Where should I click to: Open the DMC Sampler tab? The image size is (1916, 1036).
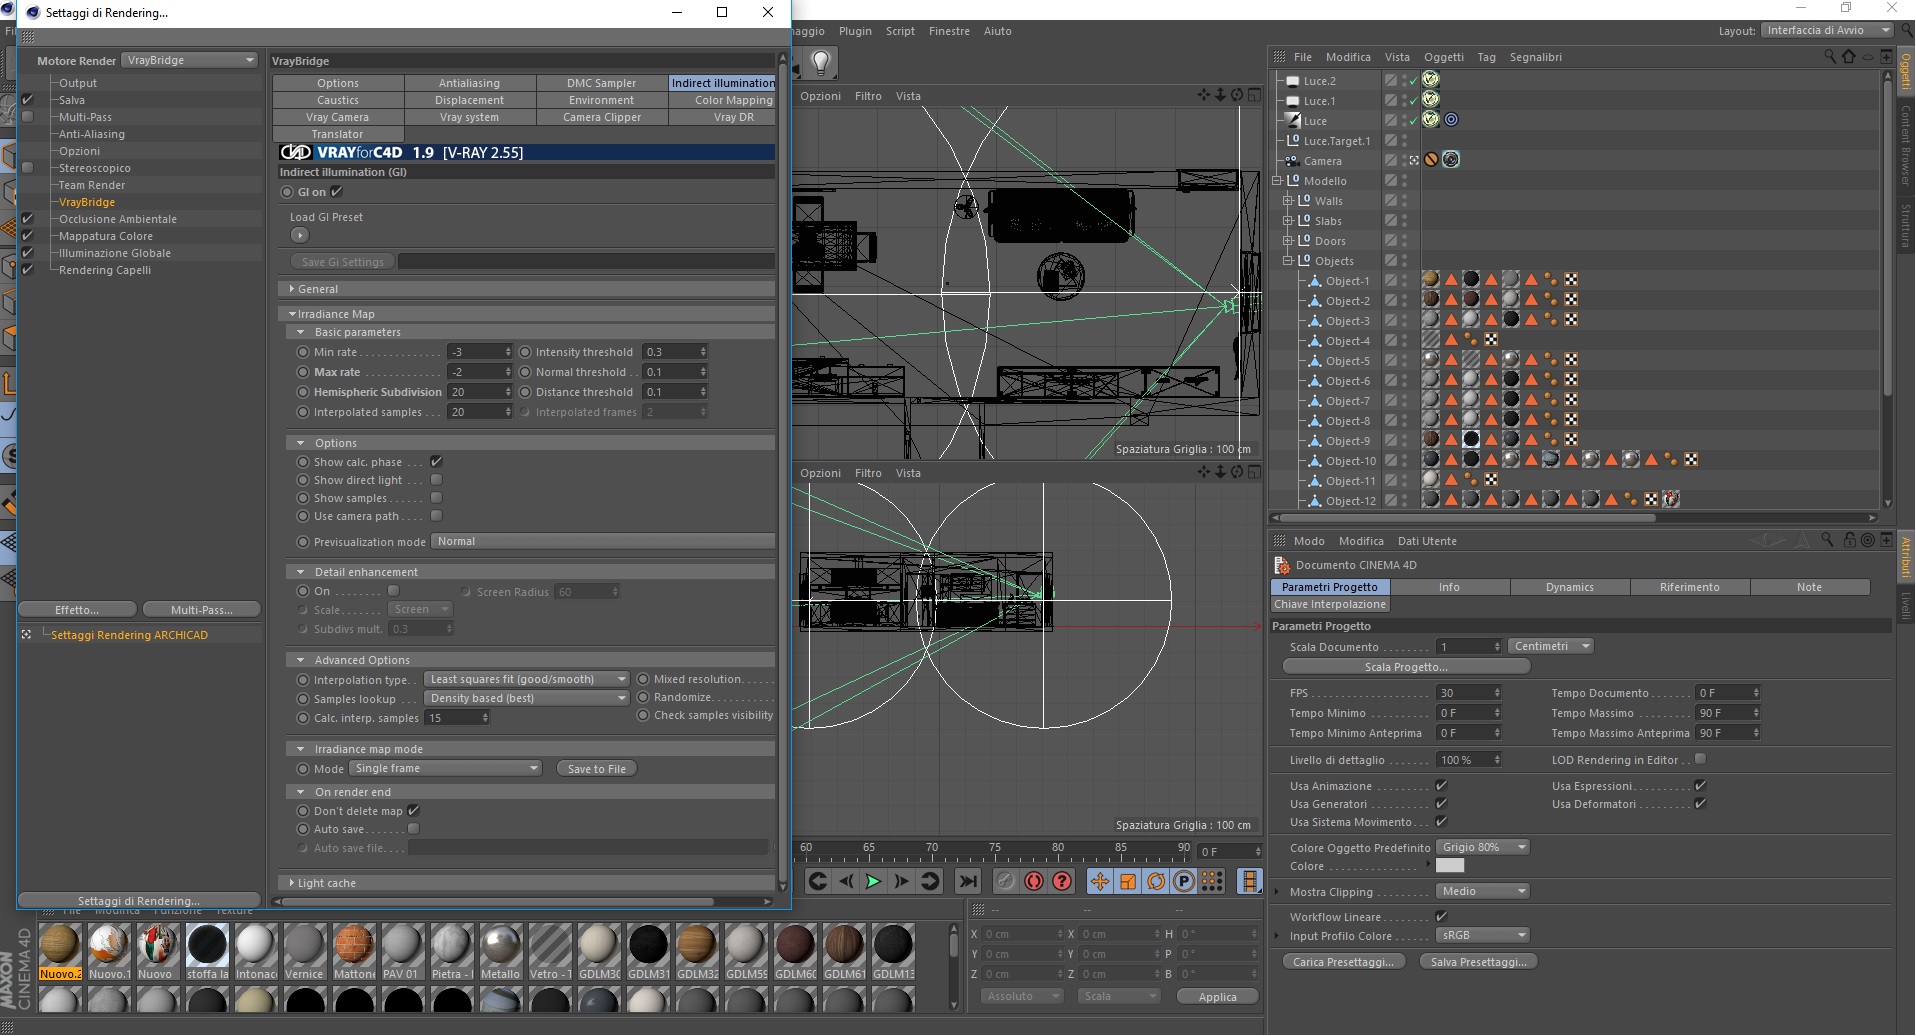602,83
